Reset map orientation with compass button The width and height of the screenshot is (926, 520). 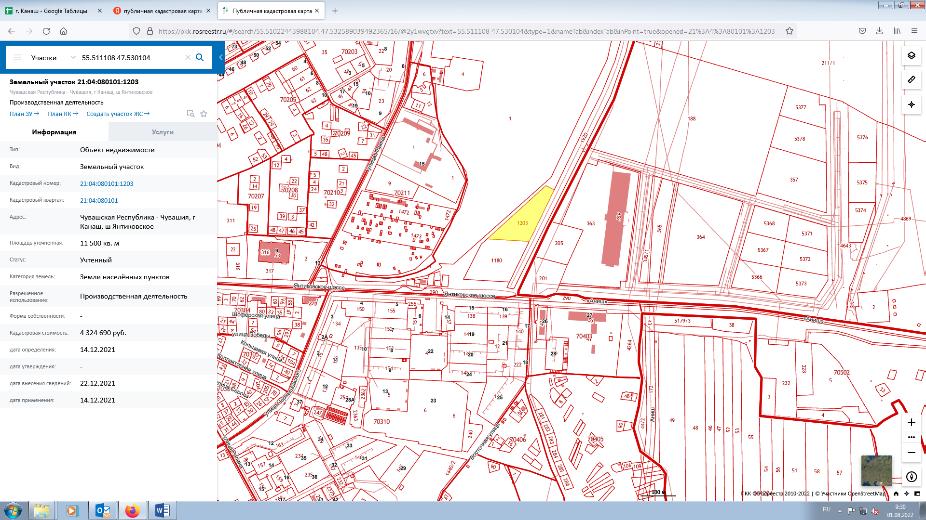coord(911,477)
